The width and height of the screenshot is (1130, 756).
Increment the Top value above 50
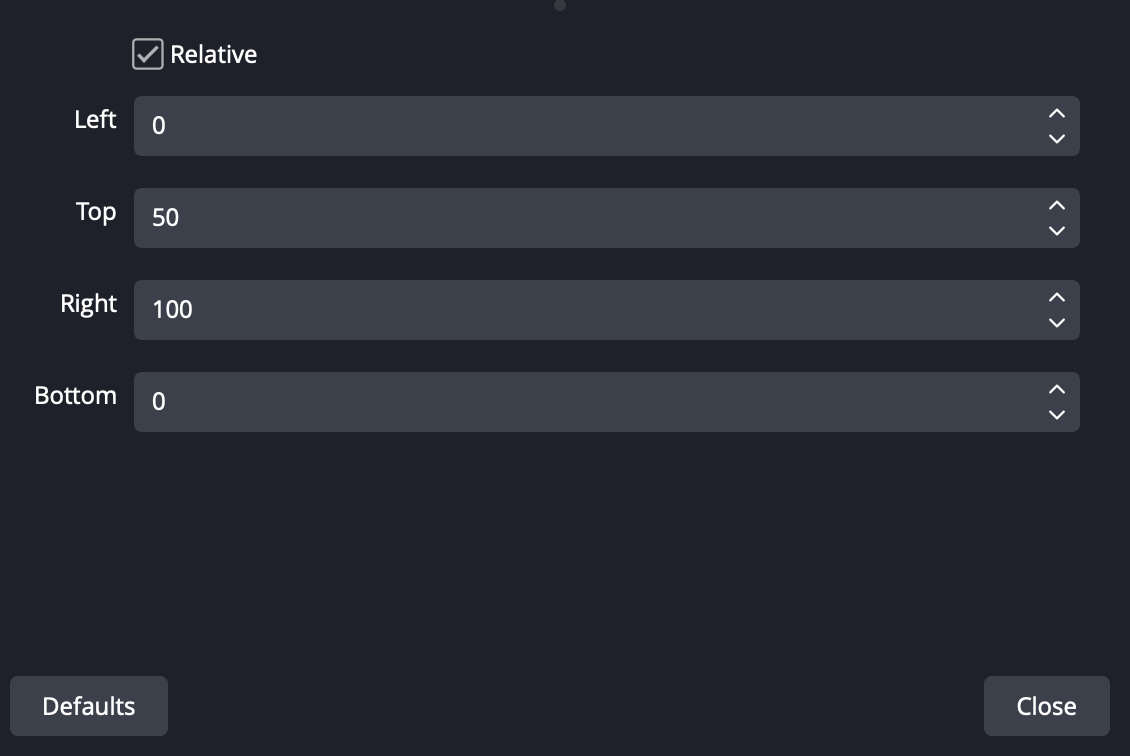click(x=1056, y=206)
